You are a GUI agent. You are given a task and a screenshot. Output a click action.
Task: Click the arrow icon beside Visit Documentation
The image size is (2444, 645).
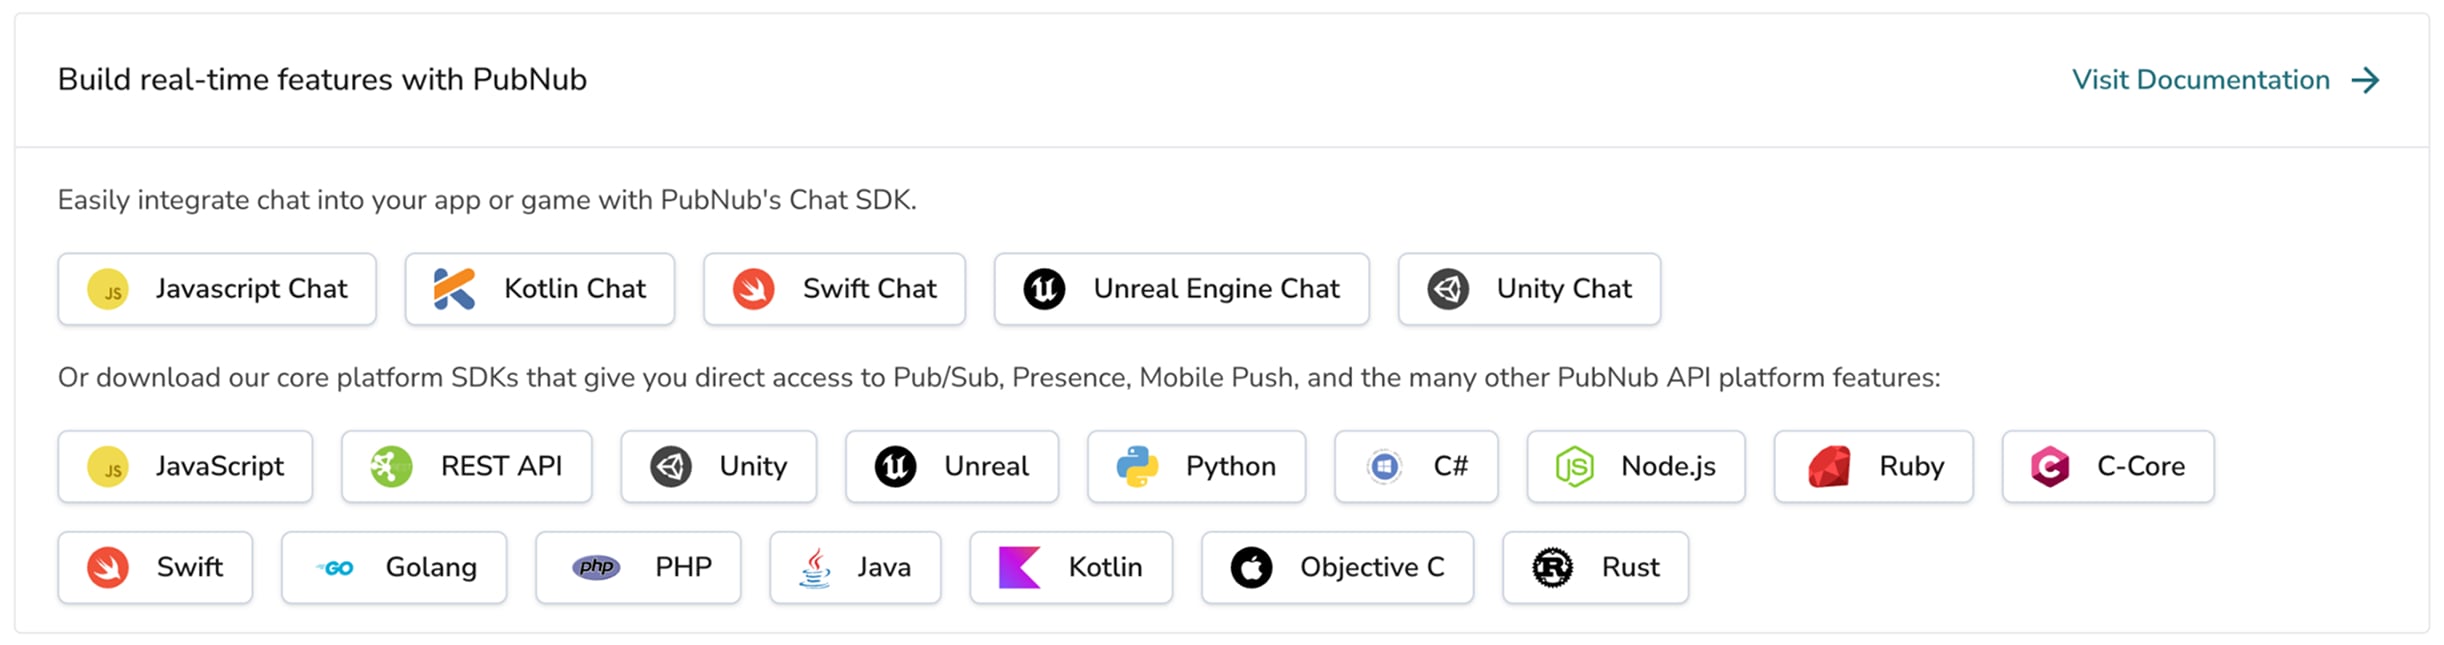(x=2366, y=80)
